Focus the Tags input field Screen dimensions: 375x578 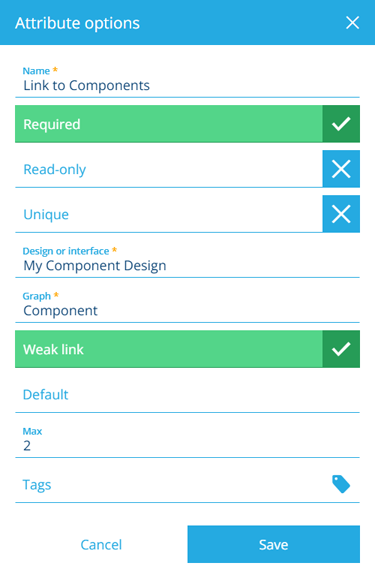point(173,485)
